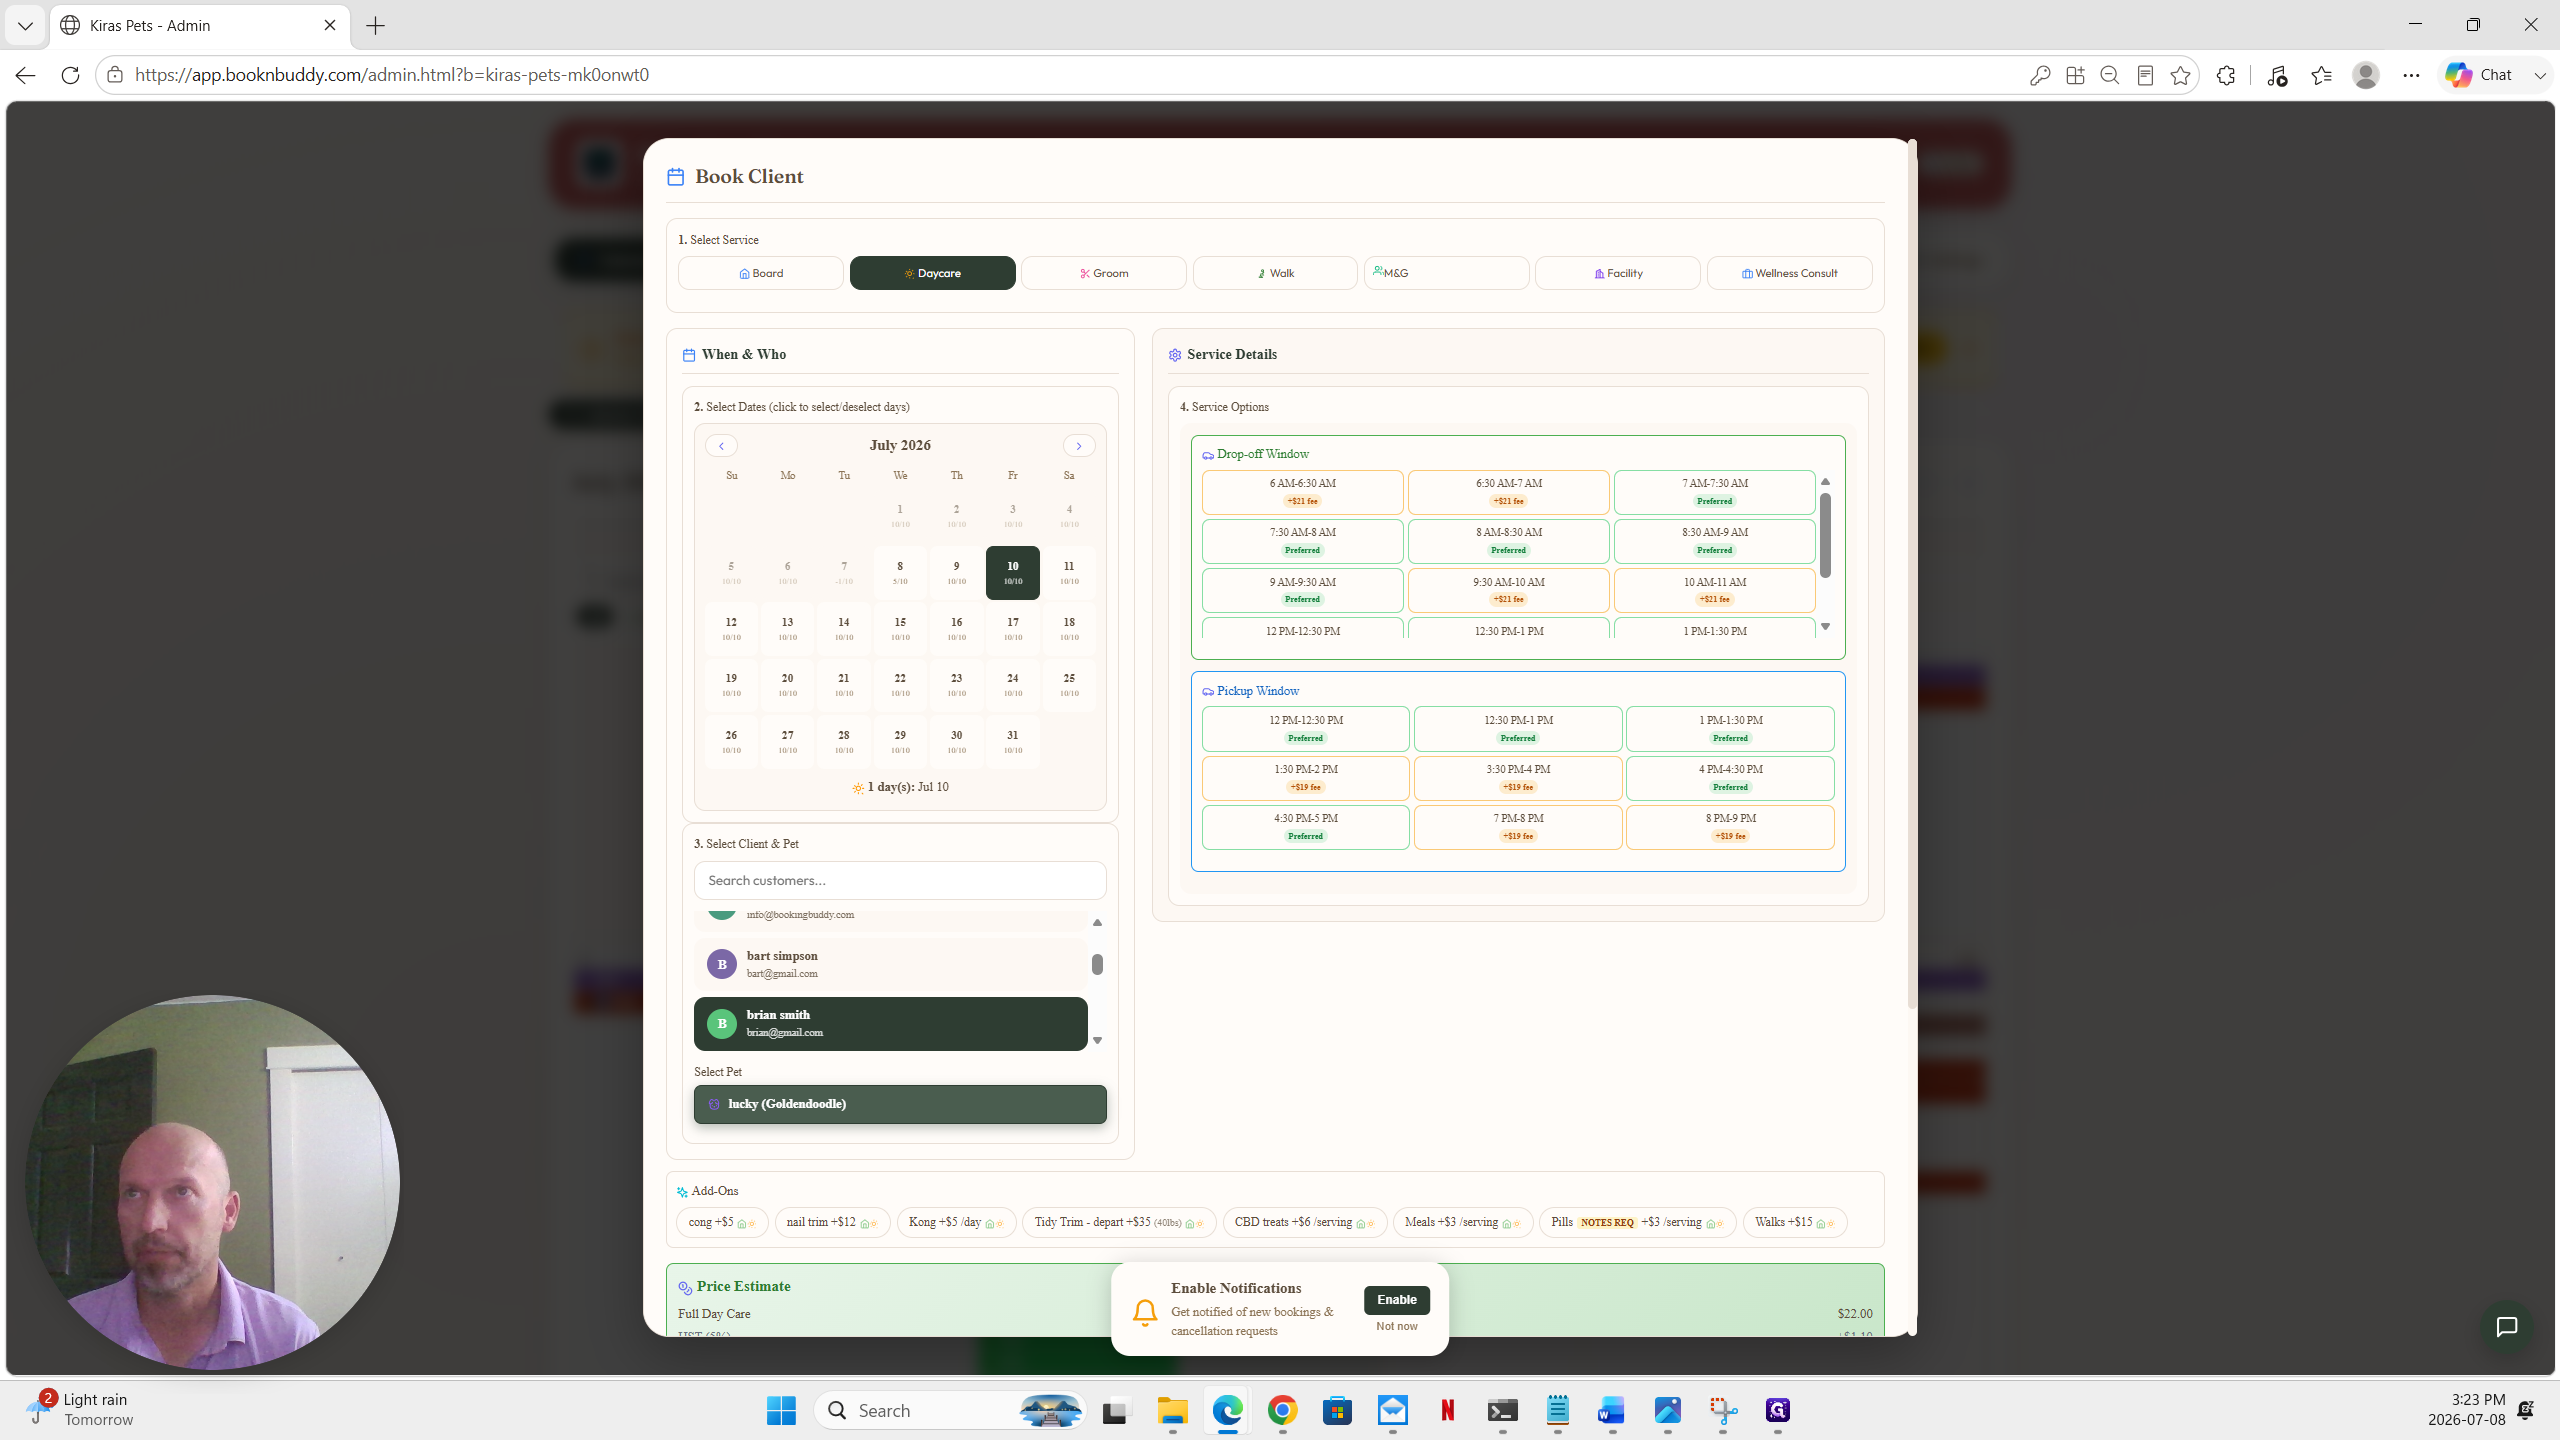Choose pickup window 4 PM-4:30 PM
This screenshot has width=2560, height=1440.
[1730, 777]
